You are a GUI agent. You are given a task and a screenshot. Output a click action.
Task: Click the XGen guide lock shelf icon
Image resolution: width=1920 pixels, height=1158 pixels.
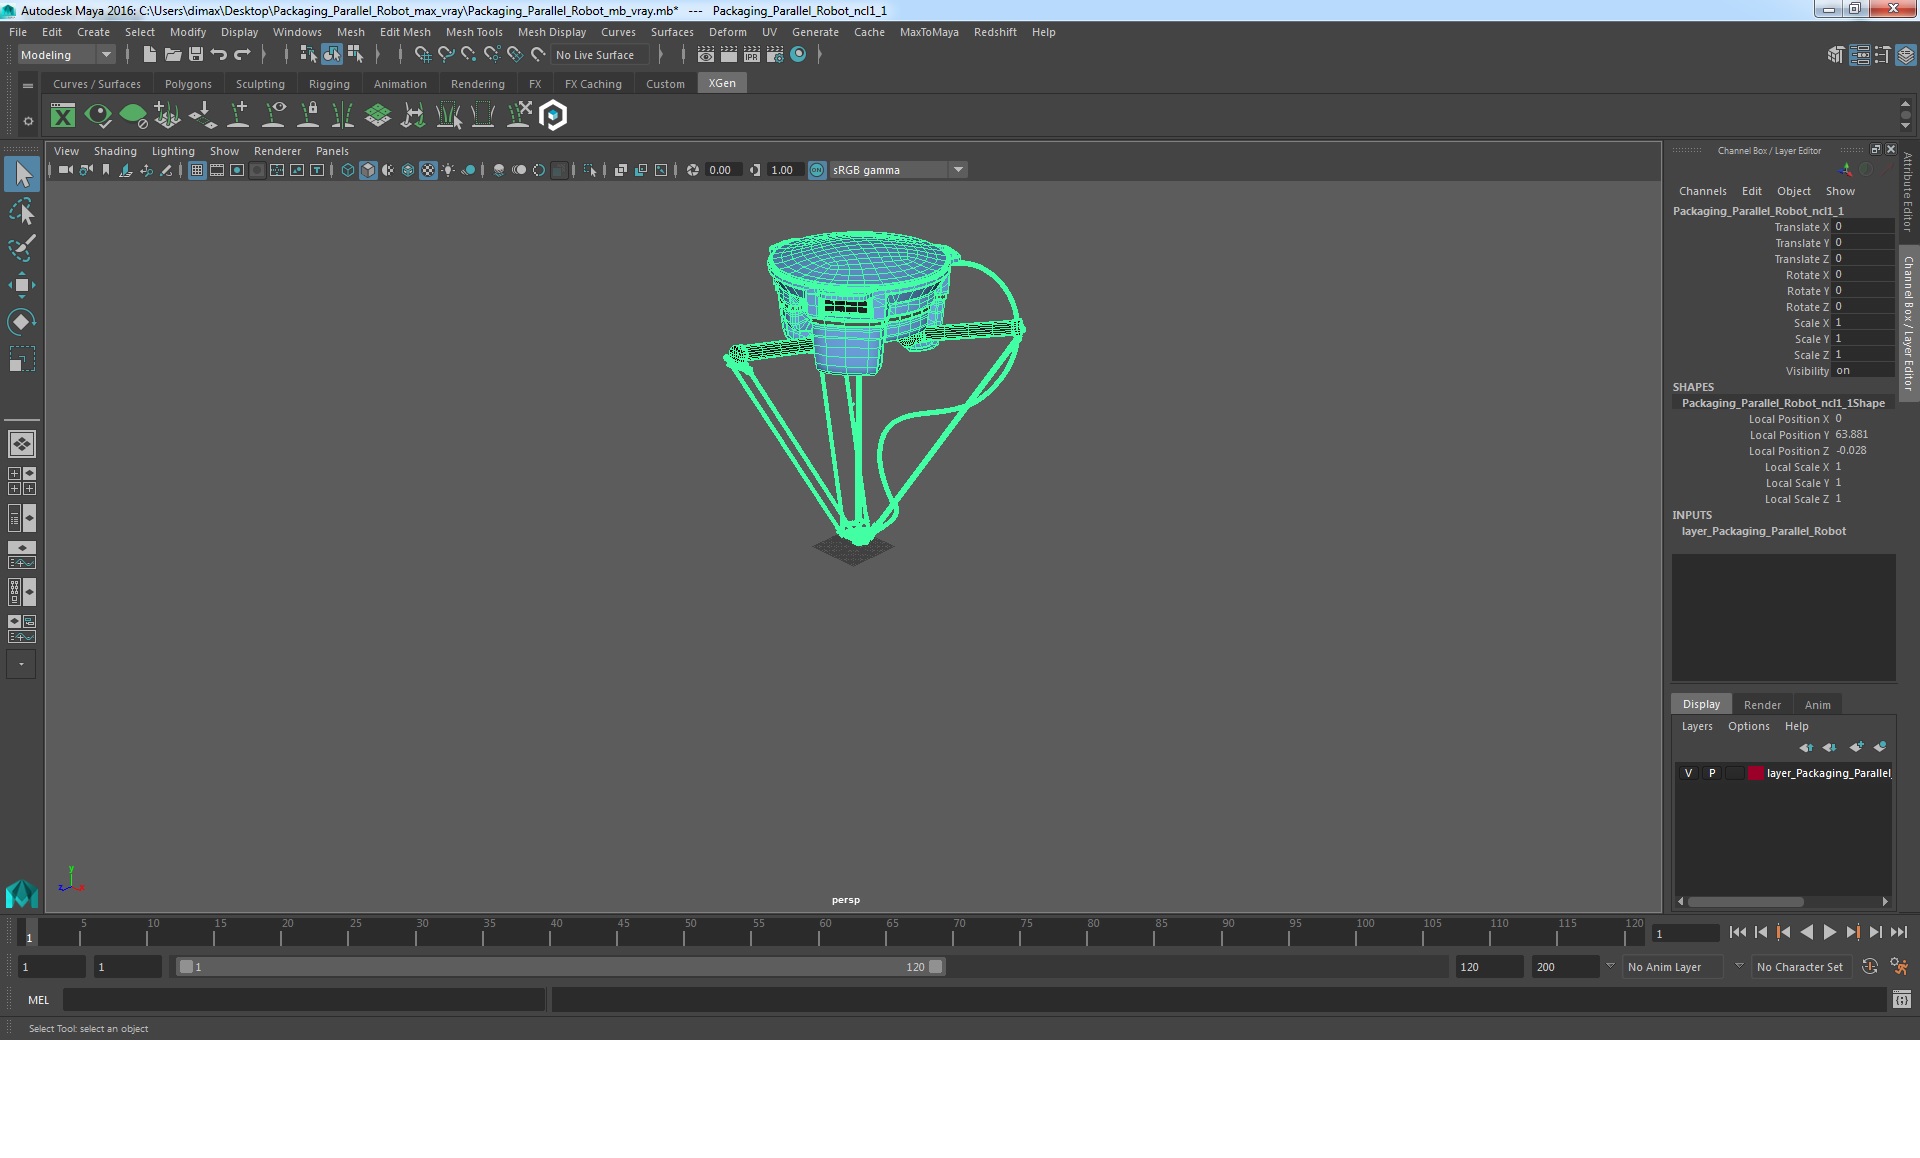pos(308,116)
